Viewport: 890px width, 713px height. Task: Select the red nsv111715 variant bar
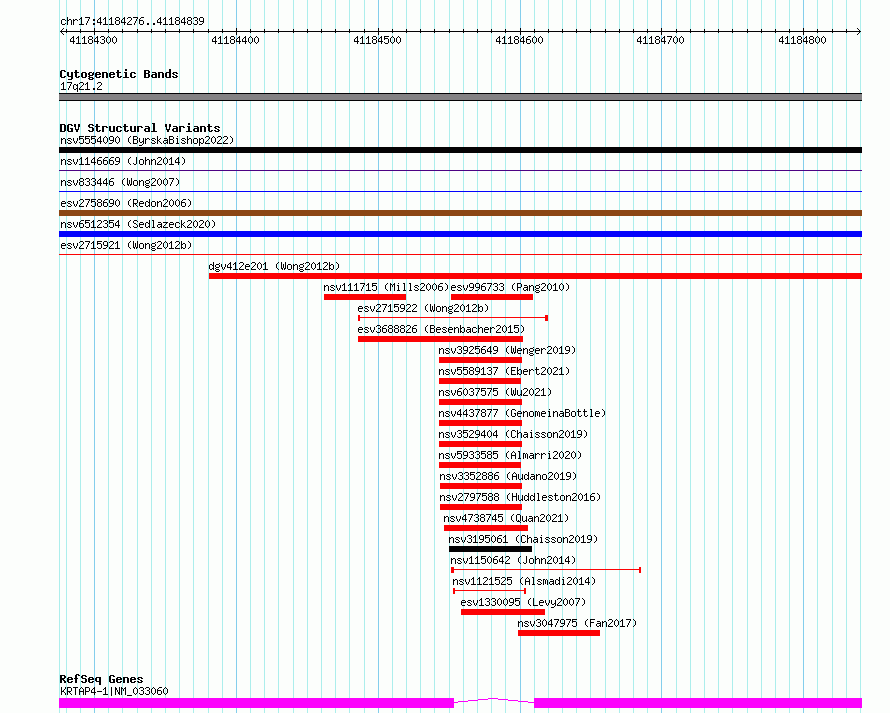pyautogui.click(x=365, y=297)
